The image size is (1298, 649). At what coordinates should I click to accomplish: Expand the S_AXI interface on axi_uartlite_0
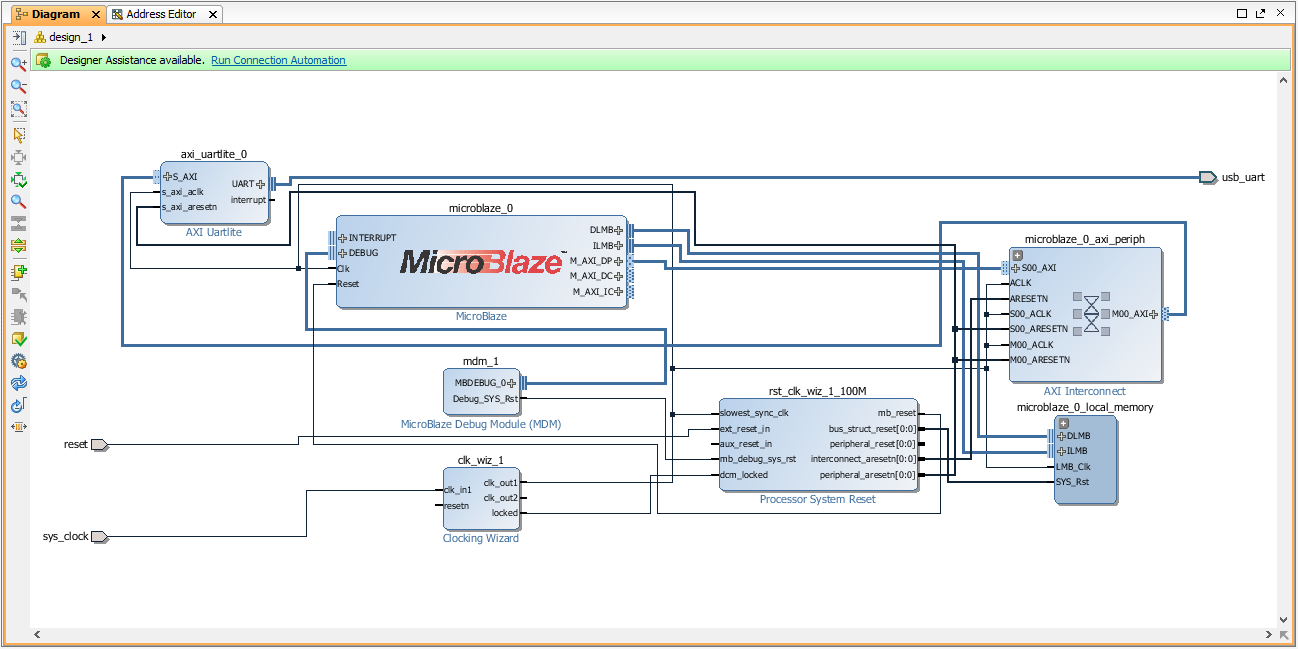(168, 176)
